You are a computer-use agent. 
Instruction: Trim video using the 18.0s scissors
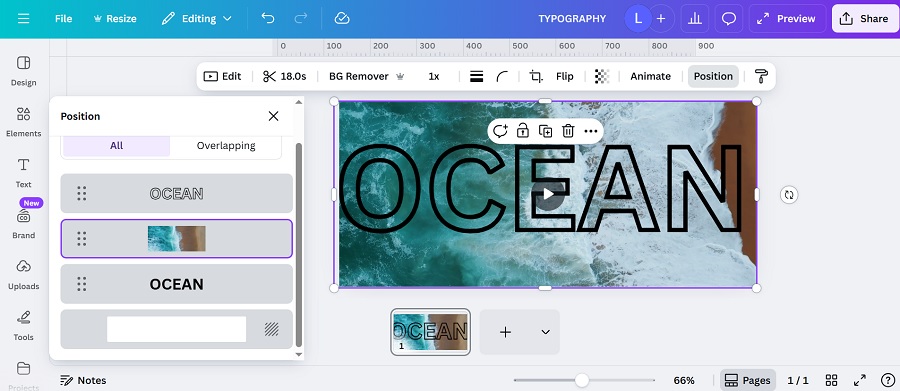285,76
